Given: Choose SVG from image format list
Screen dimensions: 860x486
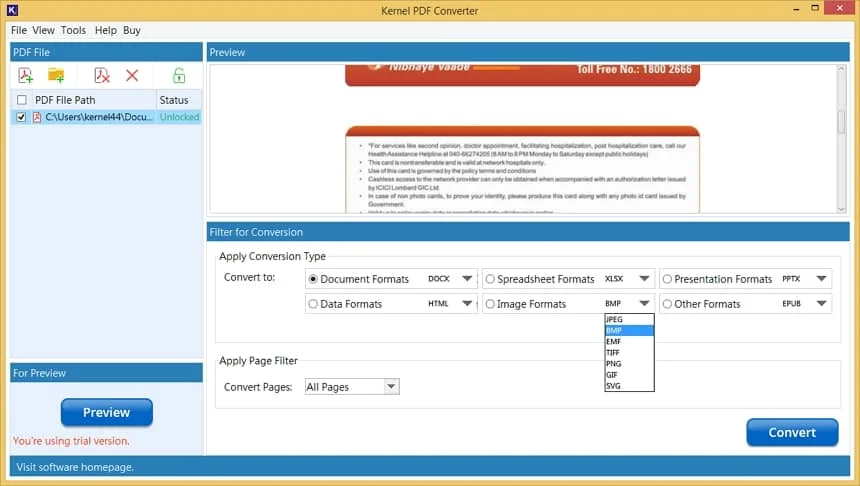Looking at the screenshot, I should tap(629, 386).
